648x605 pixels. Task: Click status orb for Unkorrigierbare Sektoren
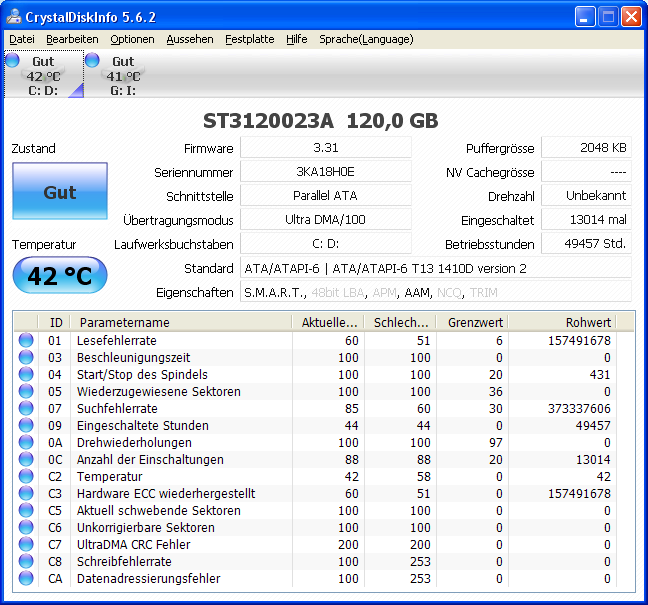pyautogui.click(x=26, y=527)
